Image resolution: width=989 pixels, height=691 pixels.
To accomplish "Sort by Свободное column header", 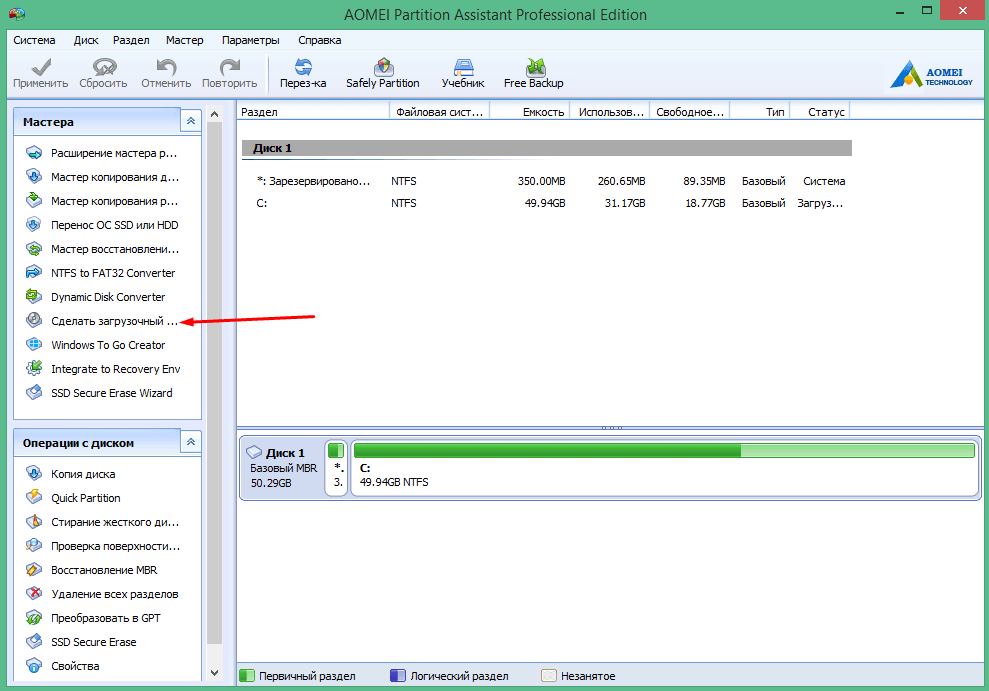I will click(689, 112).
